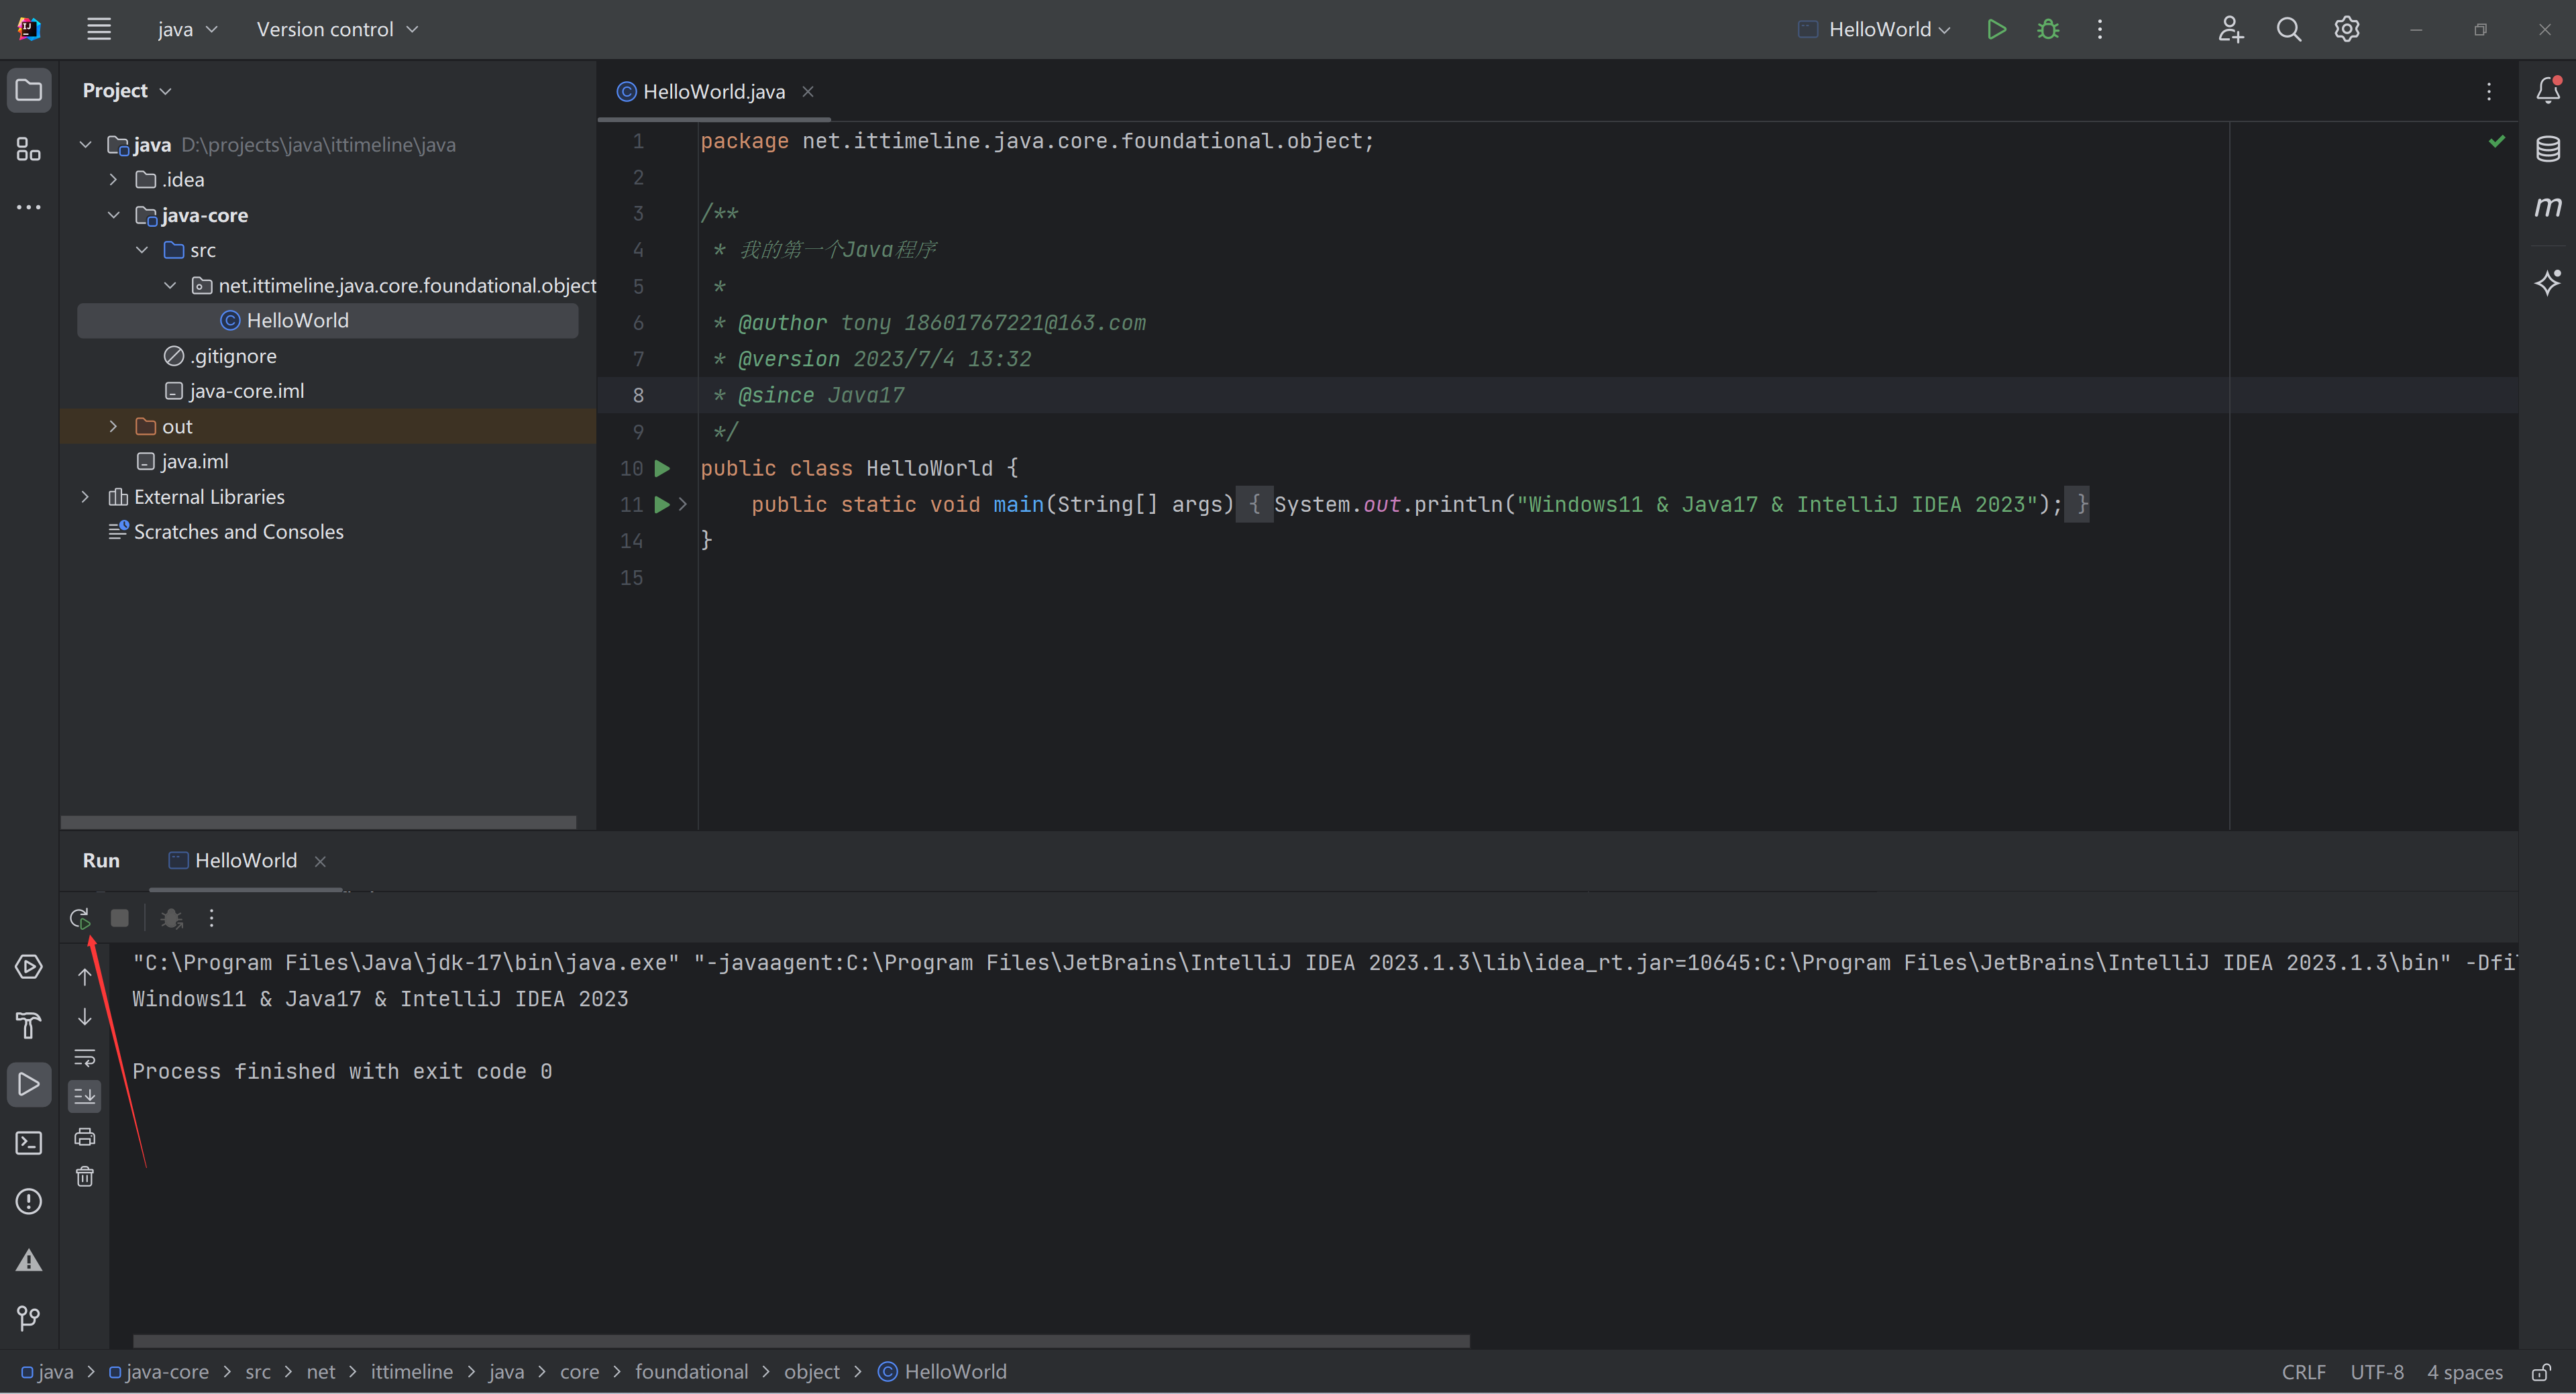The width and height of the screenshot is (2576, 1394).
Task: Rerun HelloWorld in Run panel
Action: 80,918
